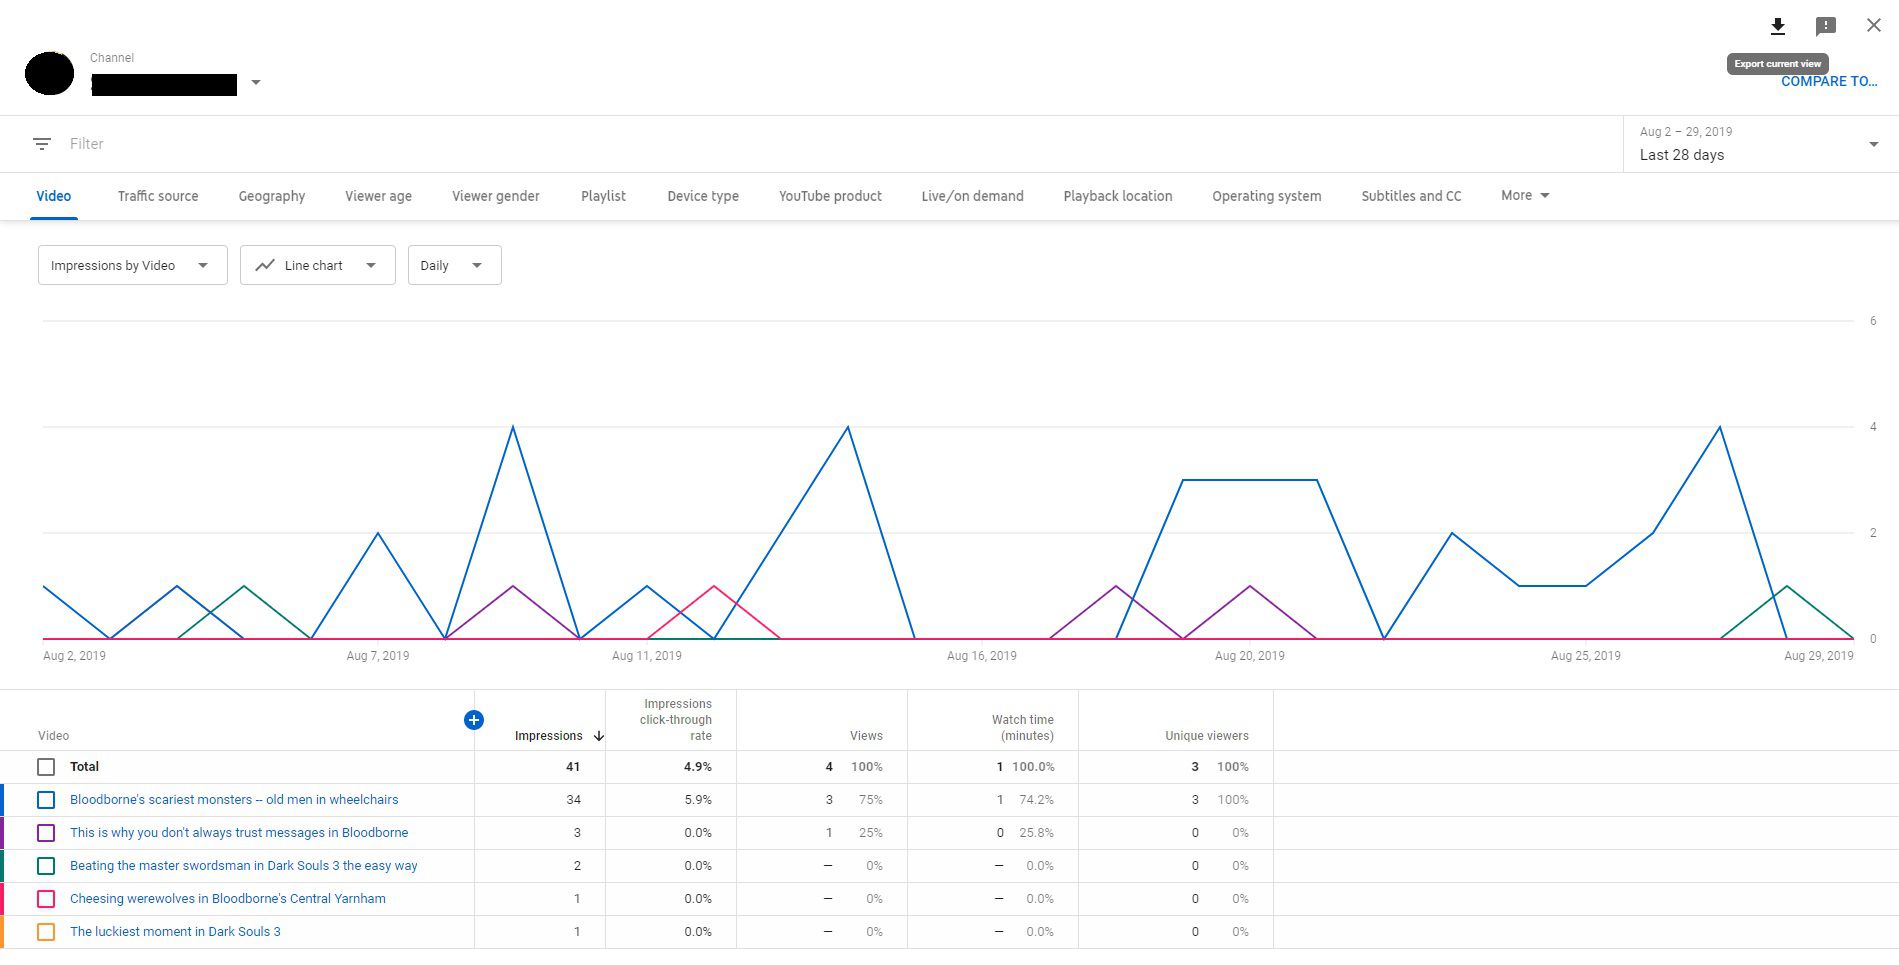
Task: Click the blue plus add metric icon
Action: tap(474, 720)
